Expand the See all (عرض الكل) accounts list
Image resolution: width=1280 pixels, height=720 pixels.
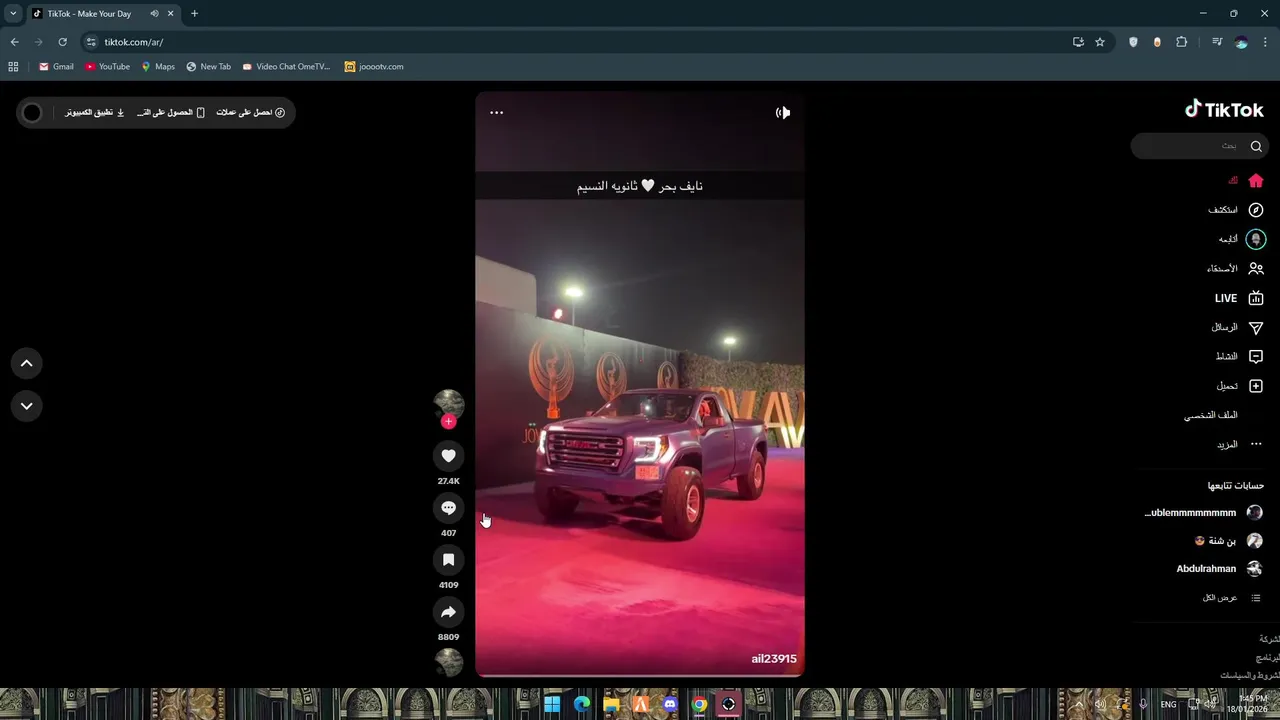tap(1232, 598)
